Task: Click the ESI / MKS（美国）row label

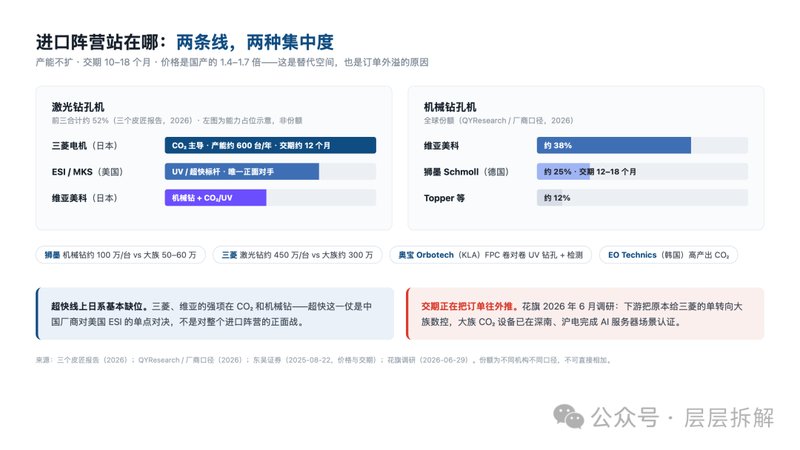Action: point(88,172)
